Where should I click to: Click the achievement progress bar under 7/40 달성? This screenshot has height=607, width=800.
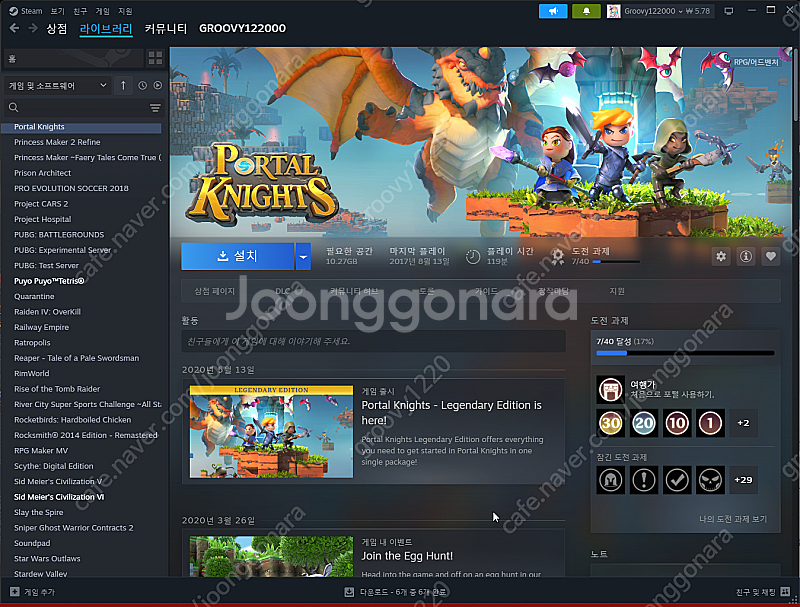pyautogui.click(x=685, y=353)
